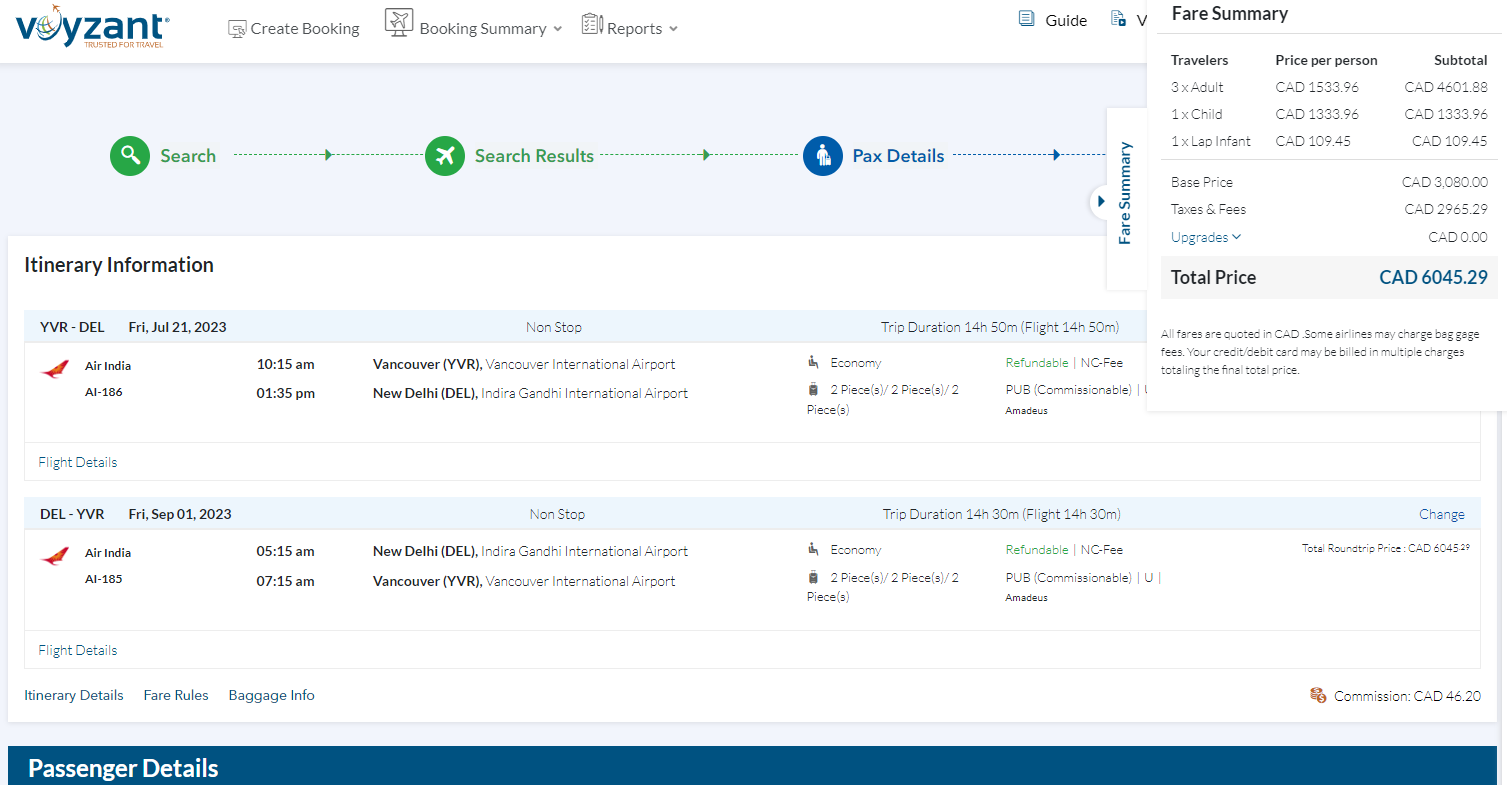1507x785 pixels.
Task: Click the Voyzant logo
Action: click(x=92, y=27)
